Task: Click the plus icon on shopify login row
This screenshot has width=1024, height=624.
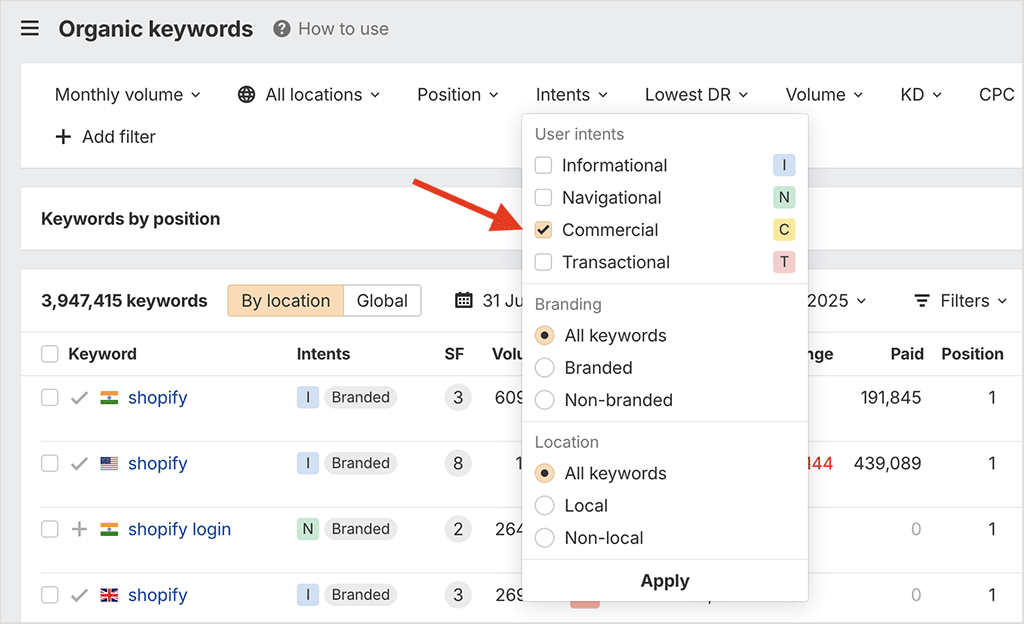Action: point(79,529)
